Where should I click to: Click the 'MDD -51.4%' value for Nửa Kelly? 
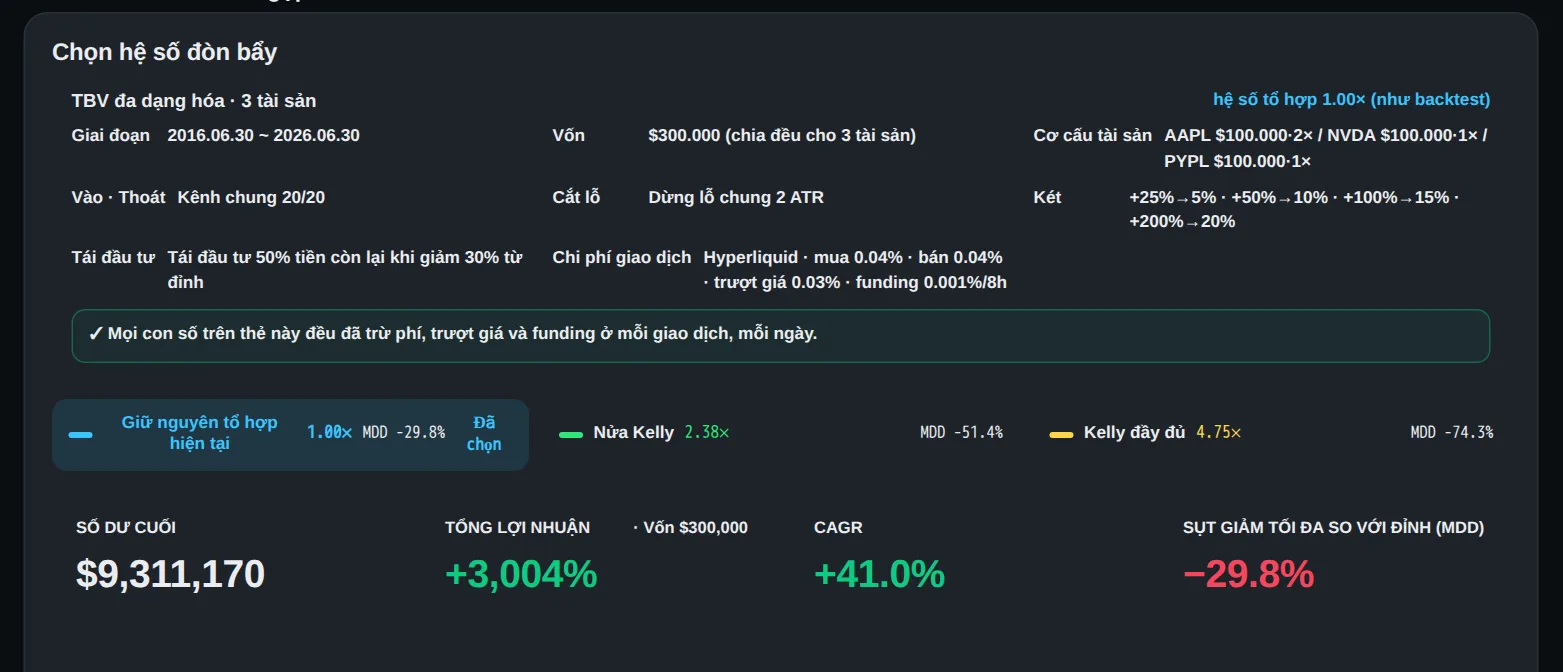[x=961, y=433]
